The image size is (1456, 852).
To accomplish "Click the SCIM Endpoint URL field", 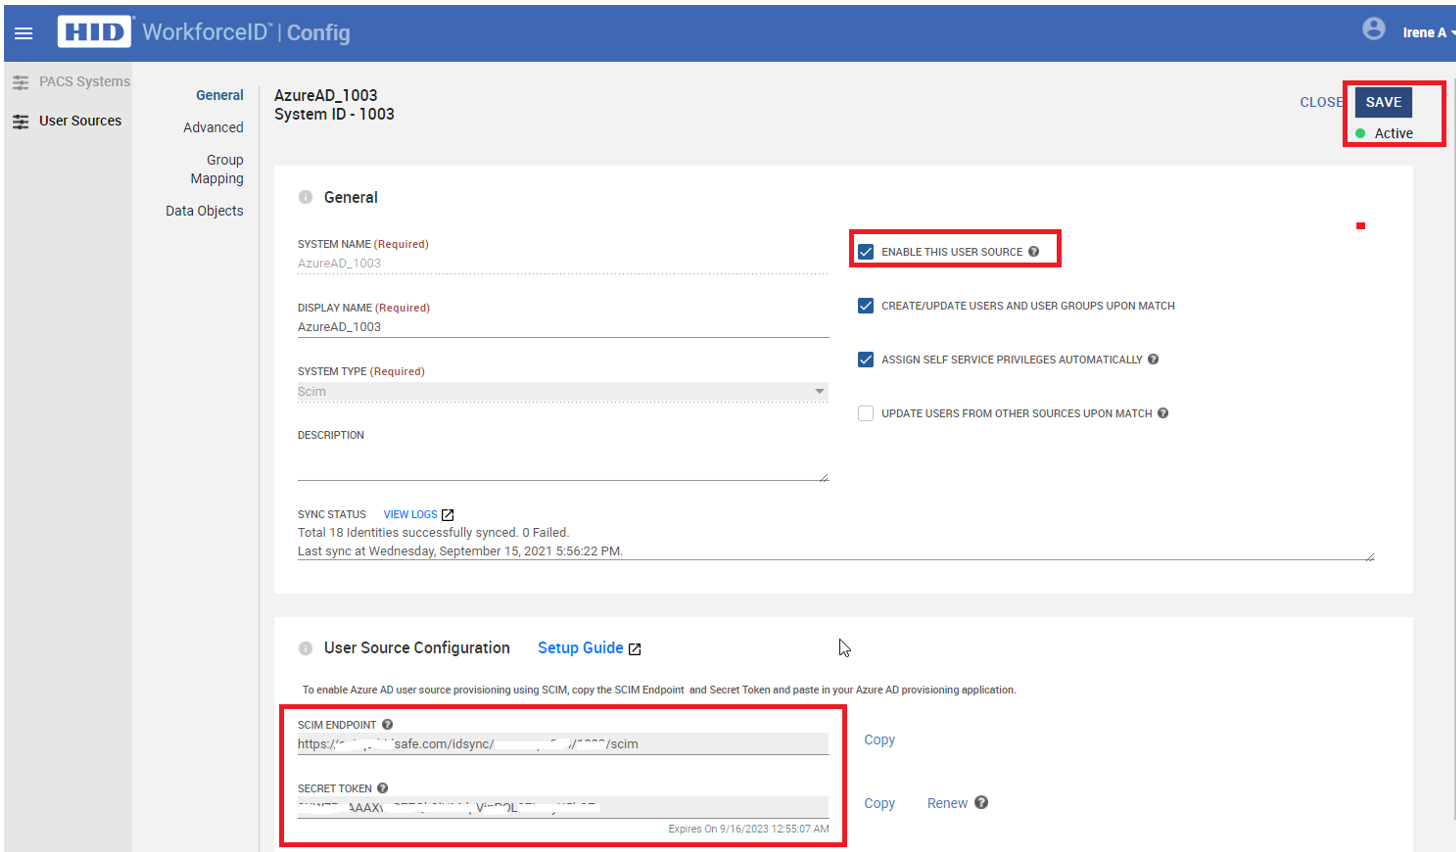I will (563, 743).
